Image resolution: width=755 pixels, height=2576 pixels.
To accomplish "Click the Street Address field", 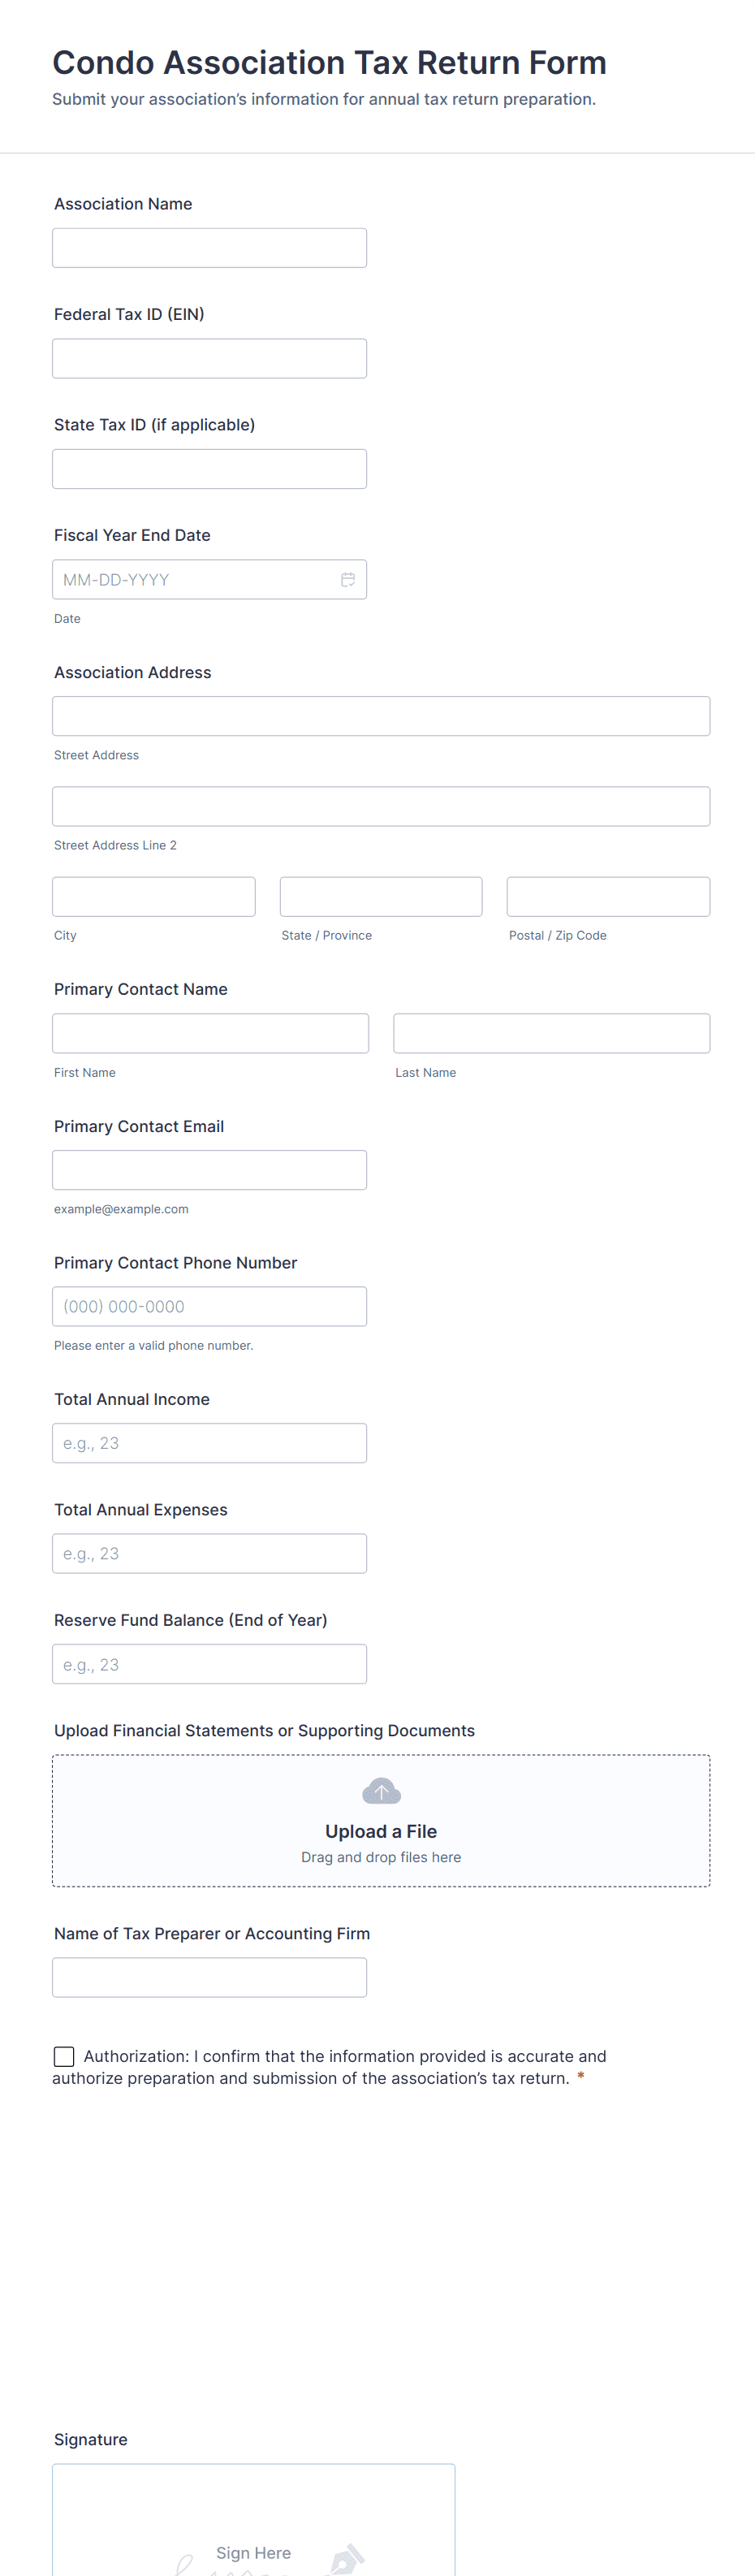I will [381, 716].
